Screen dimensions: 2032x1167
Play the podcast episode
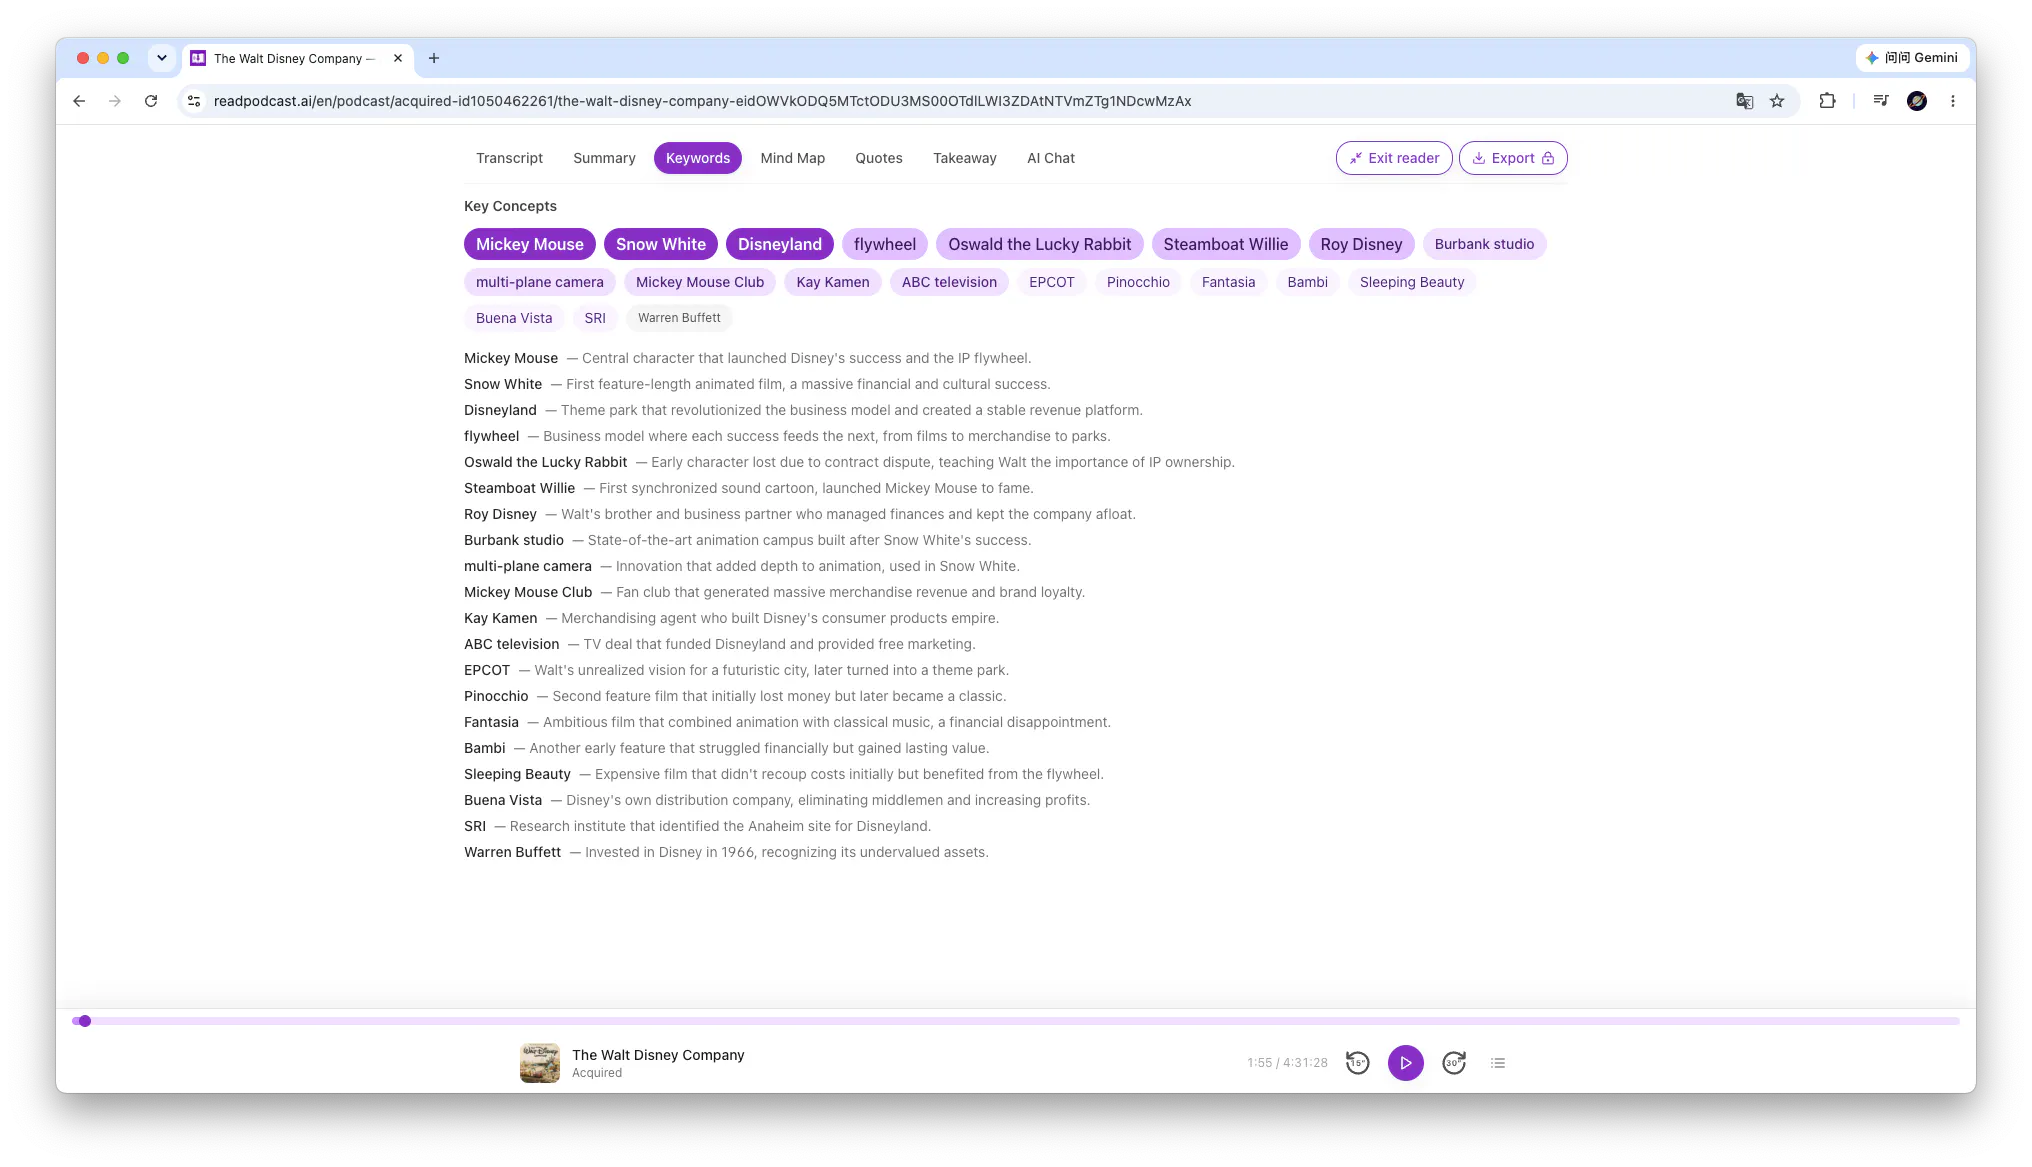click(x=1405, y=1063)
